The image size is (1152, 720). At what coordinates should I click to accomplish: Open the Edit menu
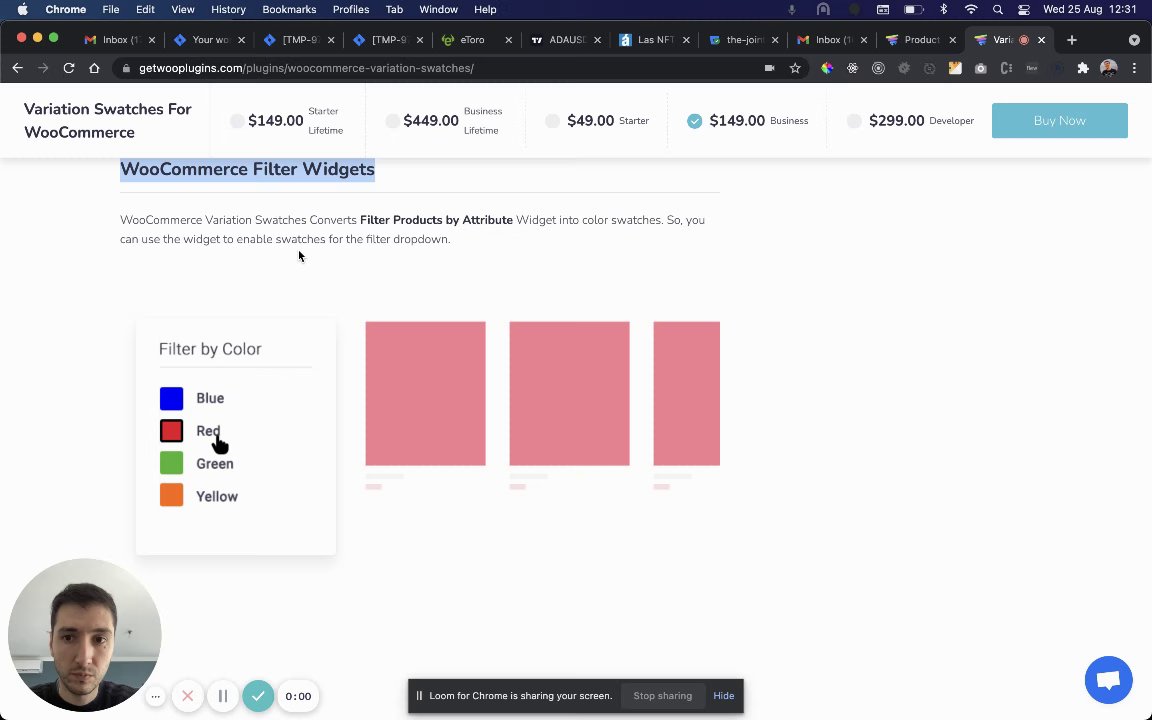coord(145,10)
